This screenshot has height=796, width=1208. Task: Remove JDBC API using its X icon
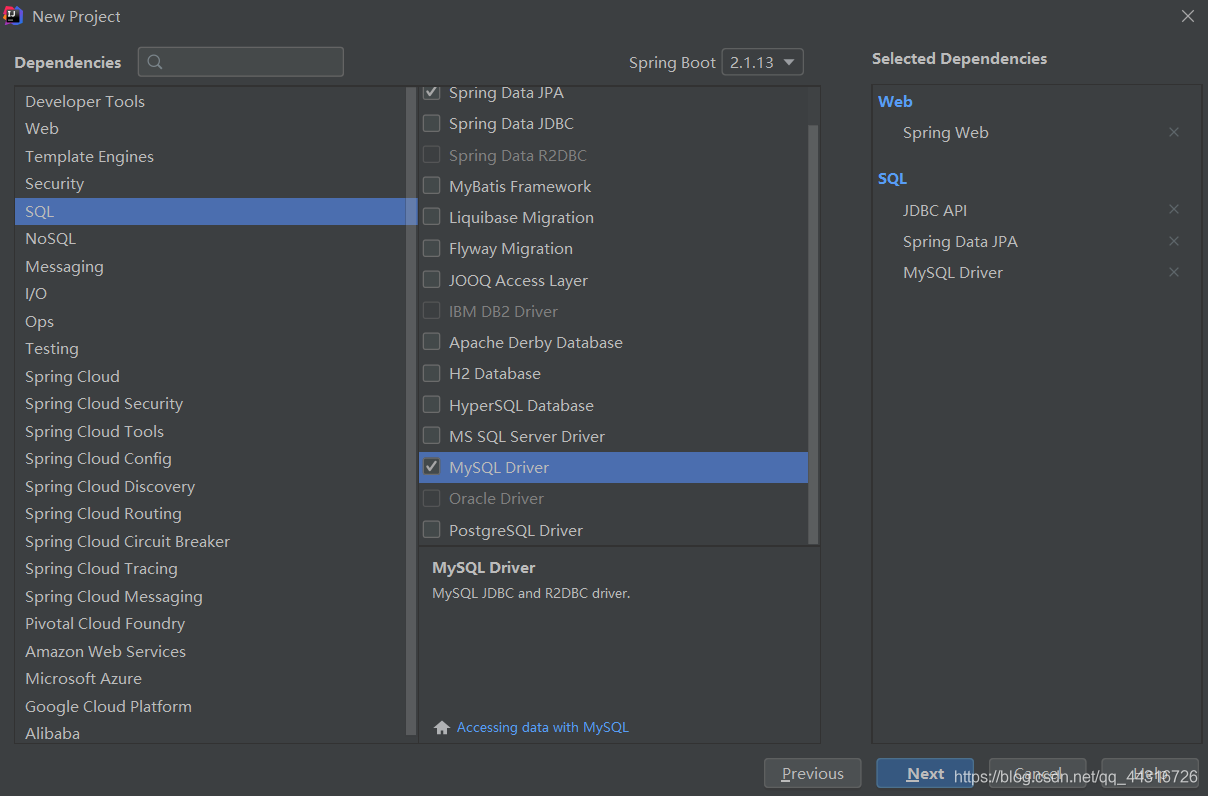[1174, 210]
